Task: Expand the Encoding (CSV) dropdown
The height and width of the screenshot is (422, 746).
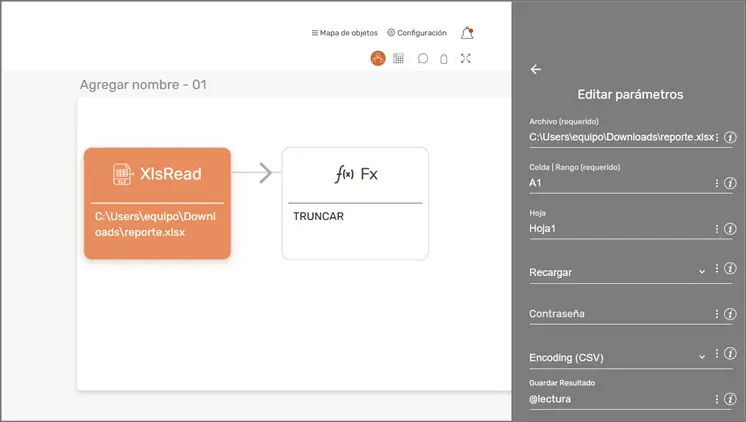Action: [702, 357]
